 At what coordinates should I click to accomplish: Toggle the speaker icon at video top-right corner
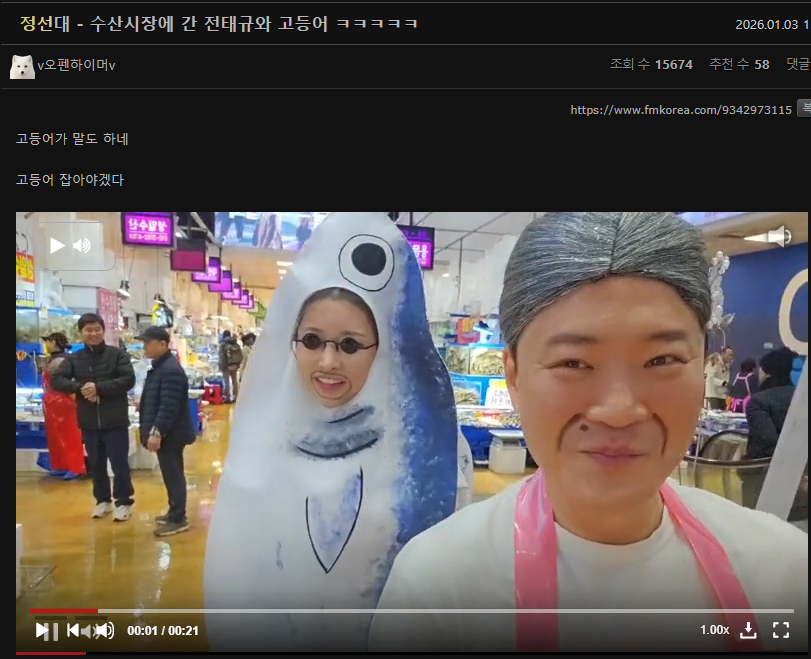pyautogui.click(x=780, y=237)
